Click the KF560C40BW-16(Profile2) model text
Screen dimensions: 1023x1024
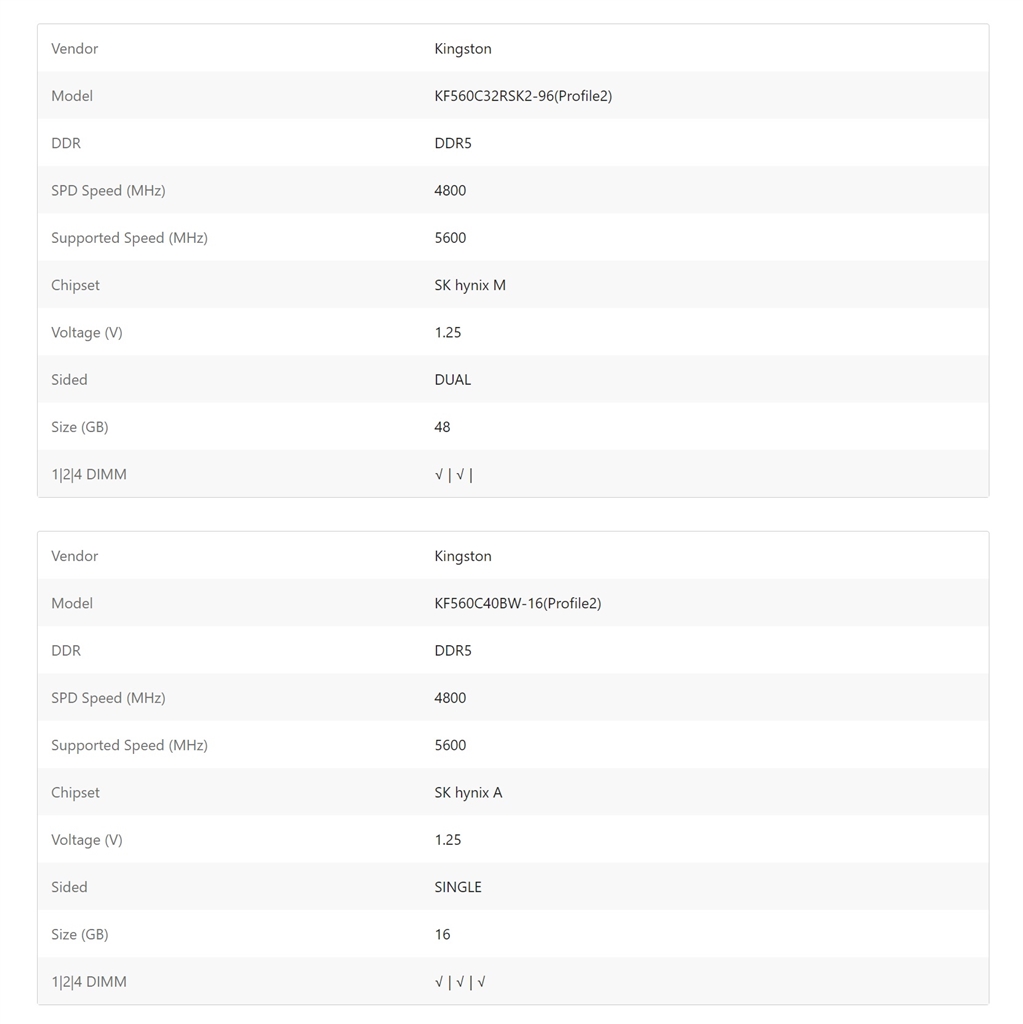coord(517,603)
